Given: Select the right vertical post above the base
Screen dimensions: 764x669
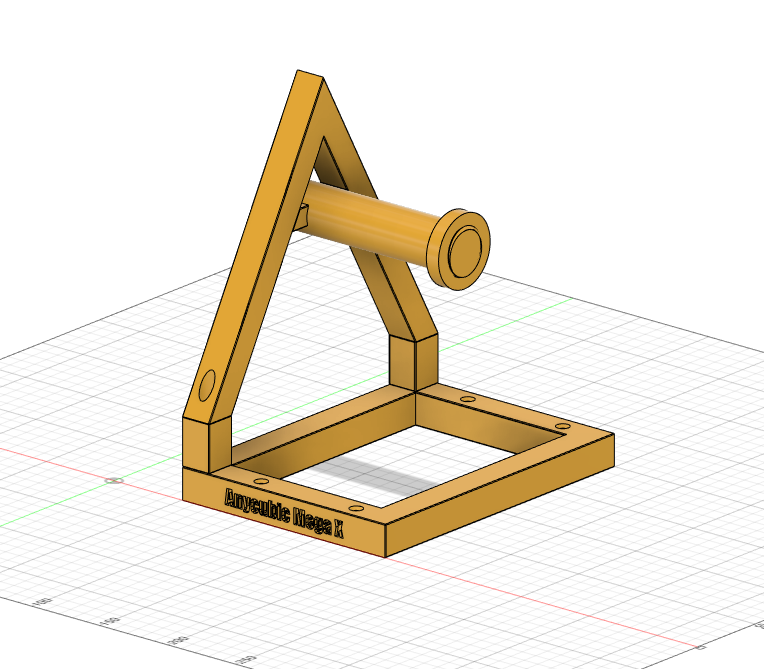Looking at the screenshot, I should coord(413,361).
